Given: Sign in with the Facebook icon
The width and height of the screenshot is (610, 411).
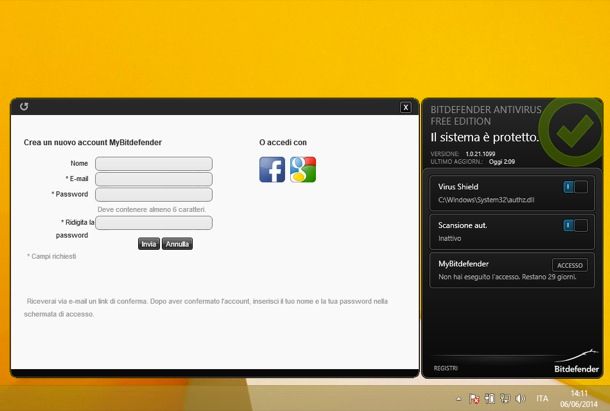Looking at the screenshot, I should click(272, 170).
